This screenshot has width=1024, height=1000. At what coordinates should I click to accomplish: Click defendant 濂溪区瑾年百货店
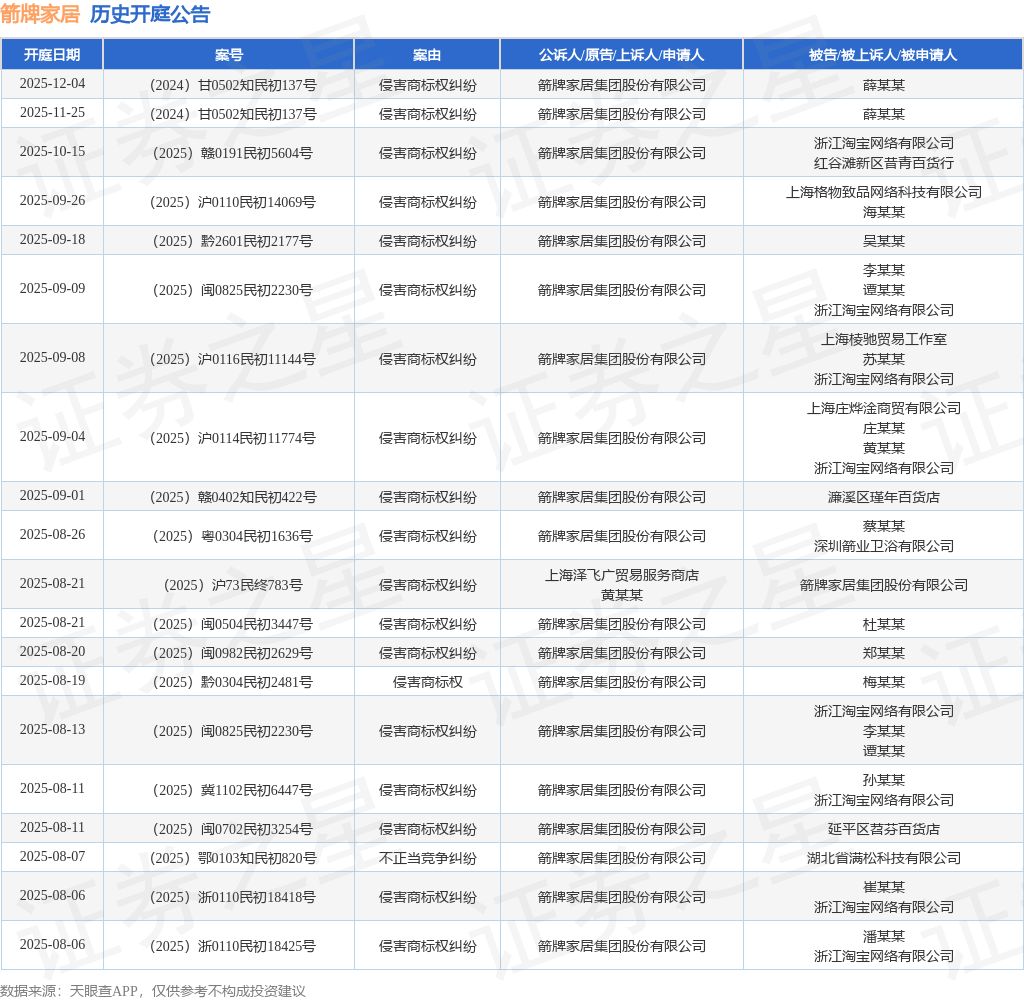click(x=883, y=498)
